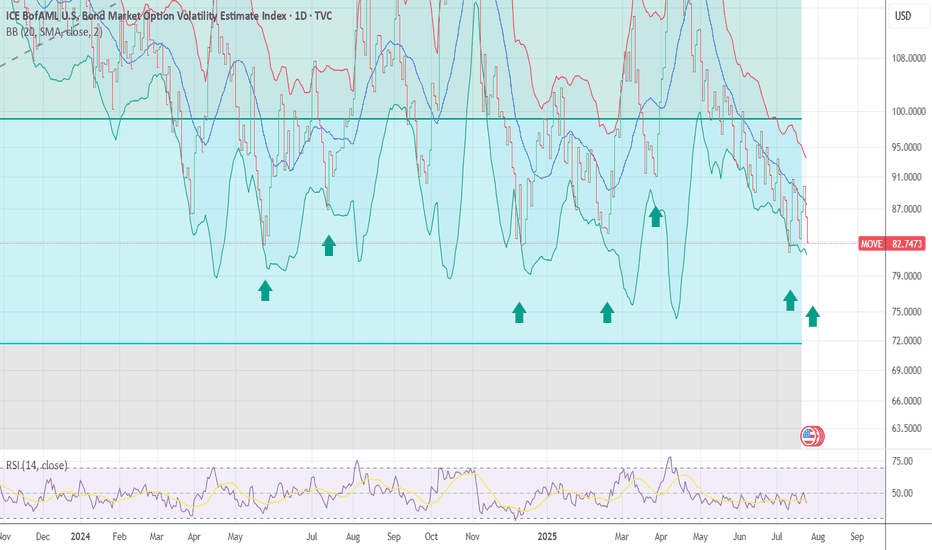Viewport: 932px width, 550px height.
Task: Click the 95.0000 price scale label
Action: coord(908,147)
